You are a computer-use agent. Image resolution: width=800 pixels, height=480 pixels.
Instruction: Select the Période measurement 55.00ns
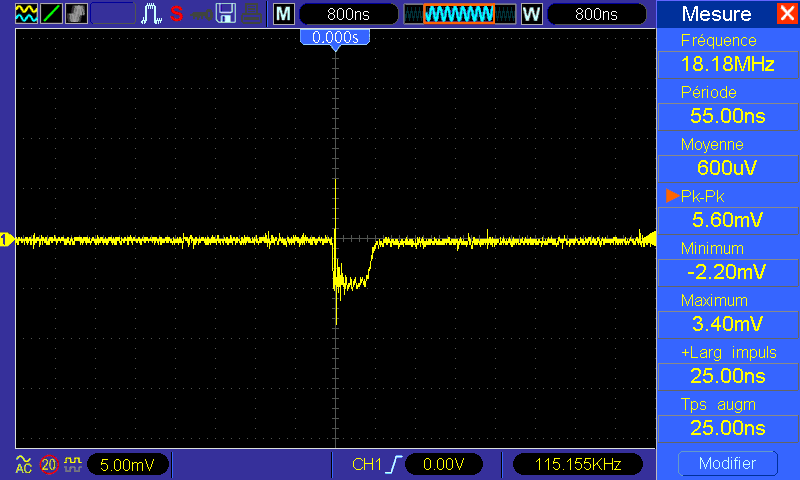point(727,116)
